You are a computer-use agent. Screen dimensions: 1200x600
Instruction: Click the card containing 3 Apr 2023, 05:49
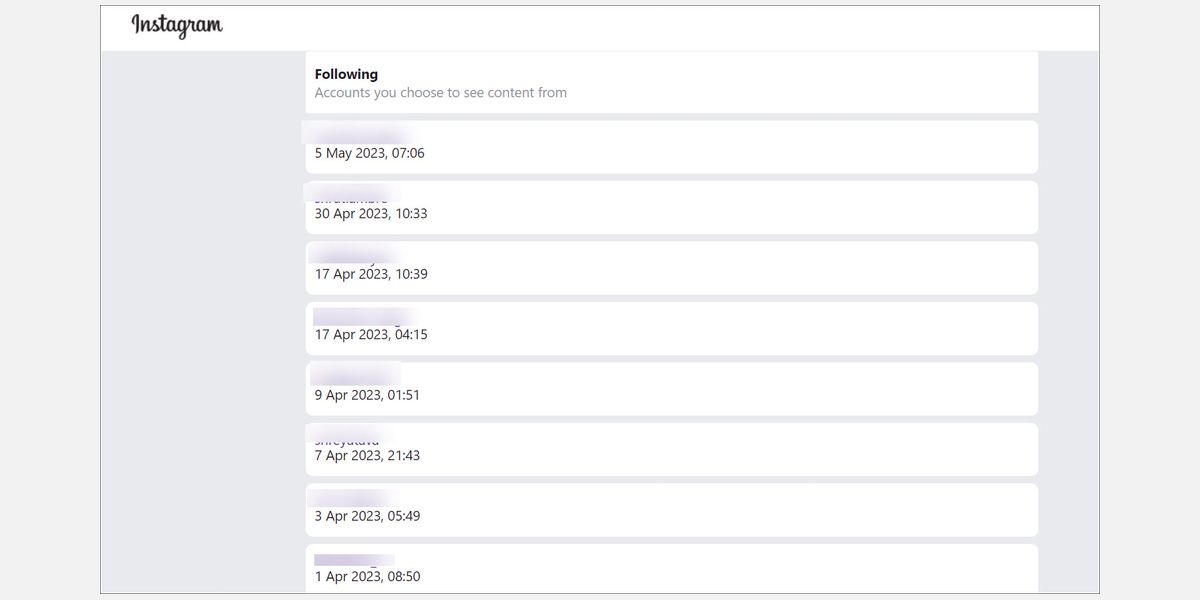tap(672, 510)
